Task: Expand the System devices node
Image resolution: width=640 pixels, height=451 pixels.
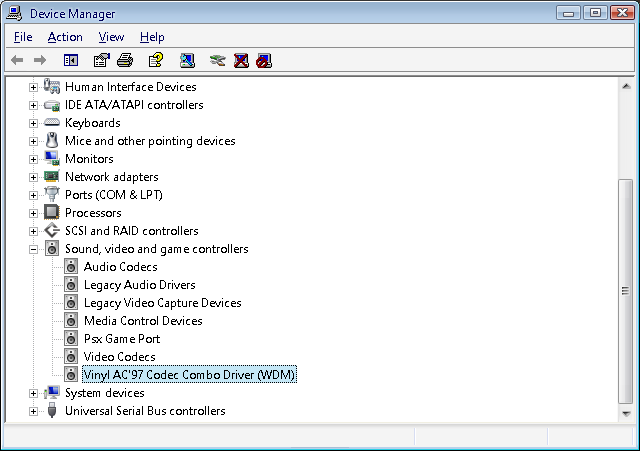Action: [33, 393]
